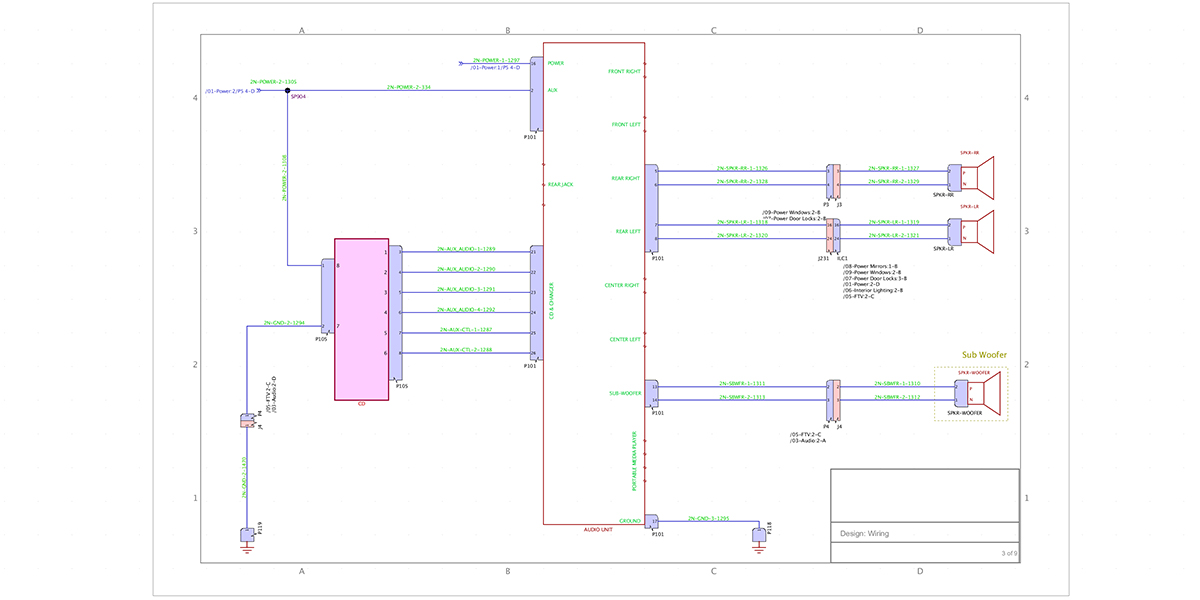Select wire label 2N-SPKR-RR-1-1326

742,168
